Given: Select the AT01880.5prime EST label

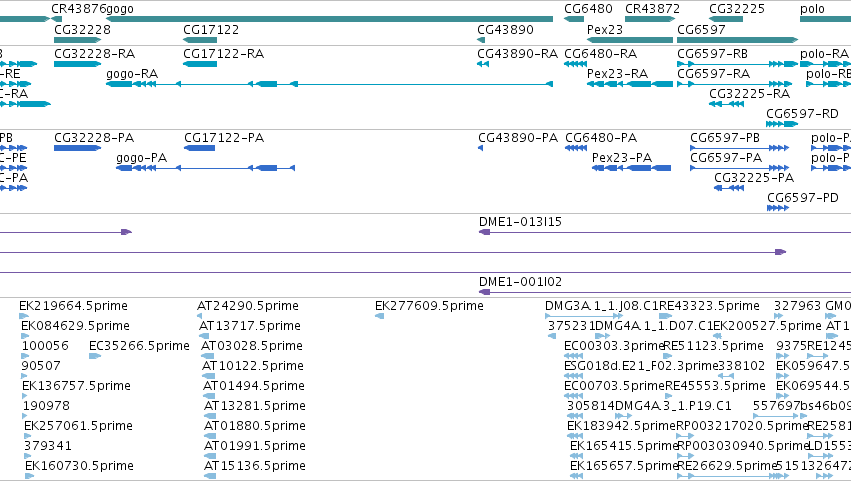Looking at the screenshot, I should pos(255,426).
